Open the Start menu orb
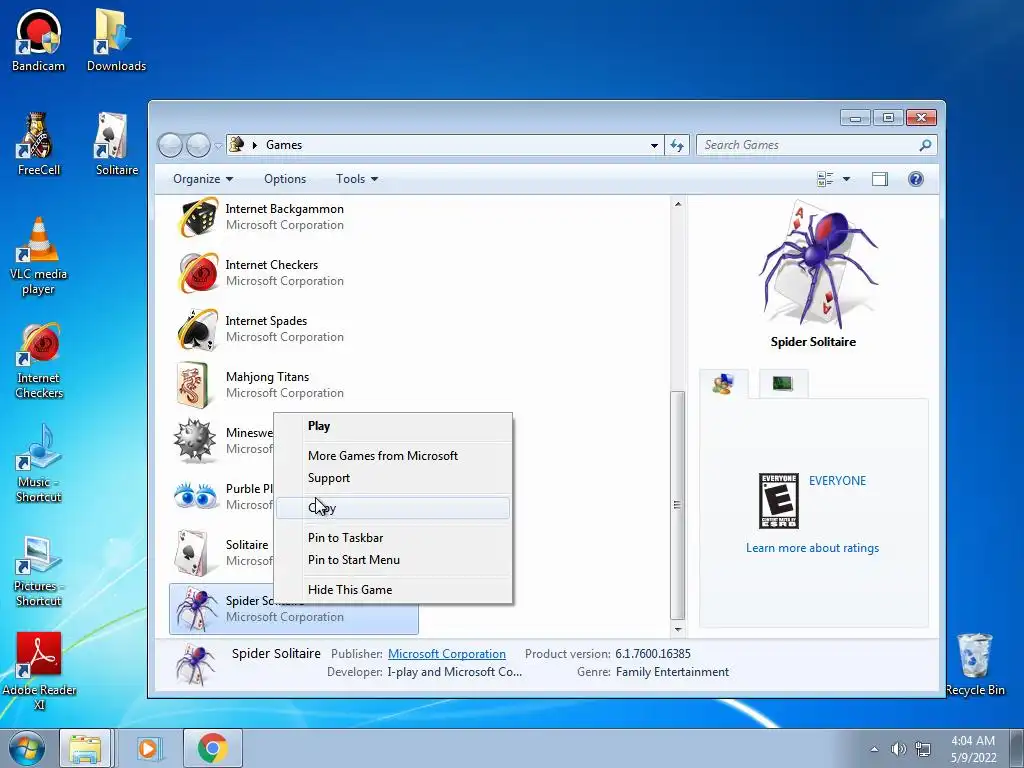The image size is (1024, 768). pos(26,748)
